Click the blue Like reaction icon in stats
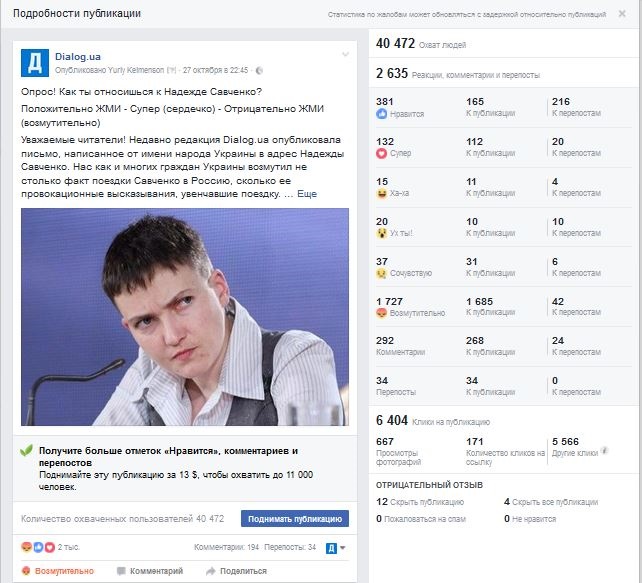This screenshot has height=583, width=642. coord(381,114)
